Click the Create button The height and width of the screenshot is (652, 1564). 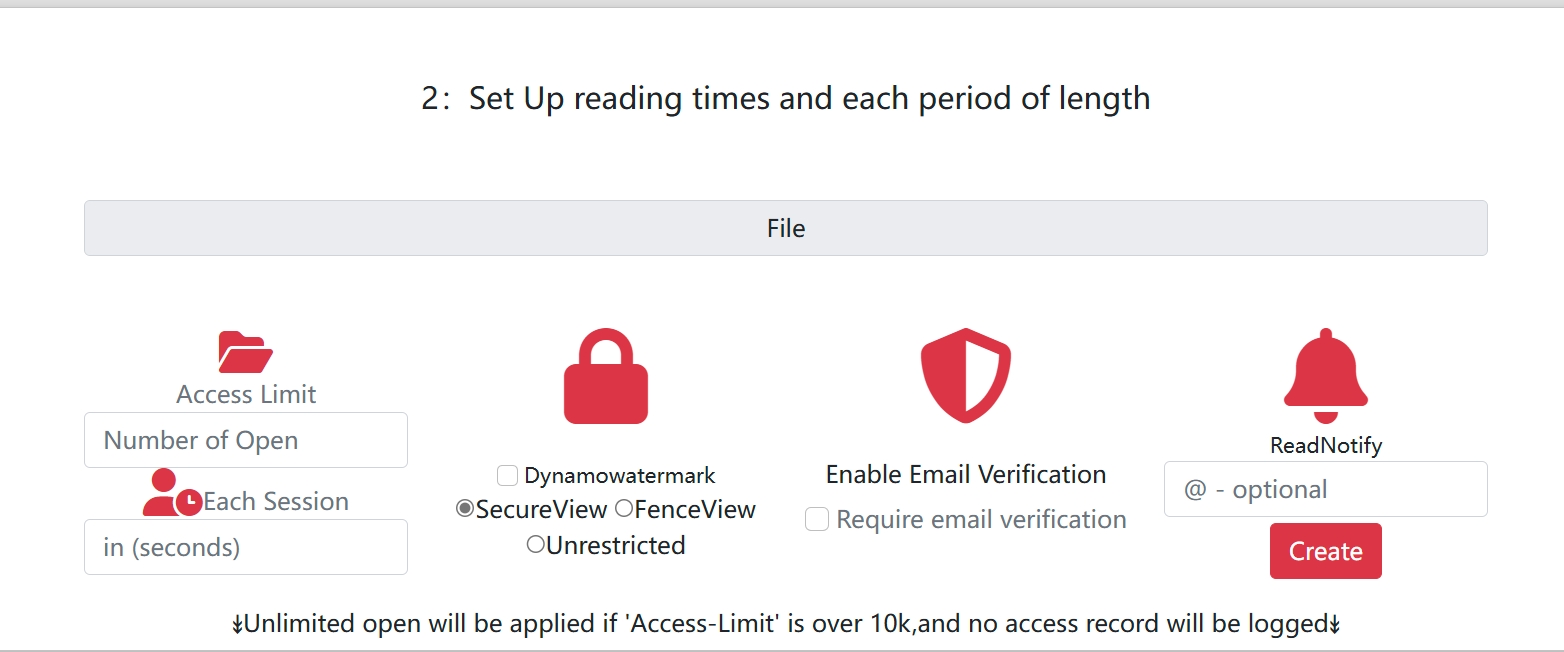tap(1325, 551)
